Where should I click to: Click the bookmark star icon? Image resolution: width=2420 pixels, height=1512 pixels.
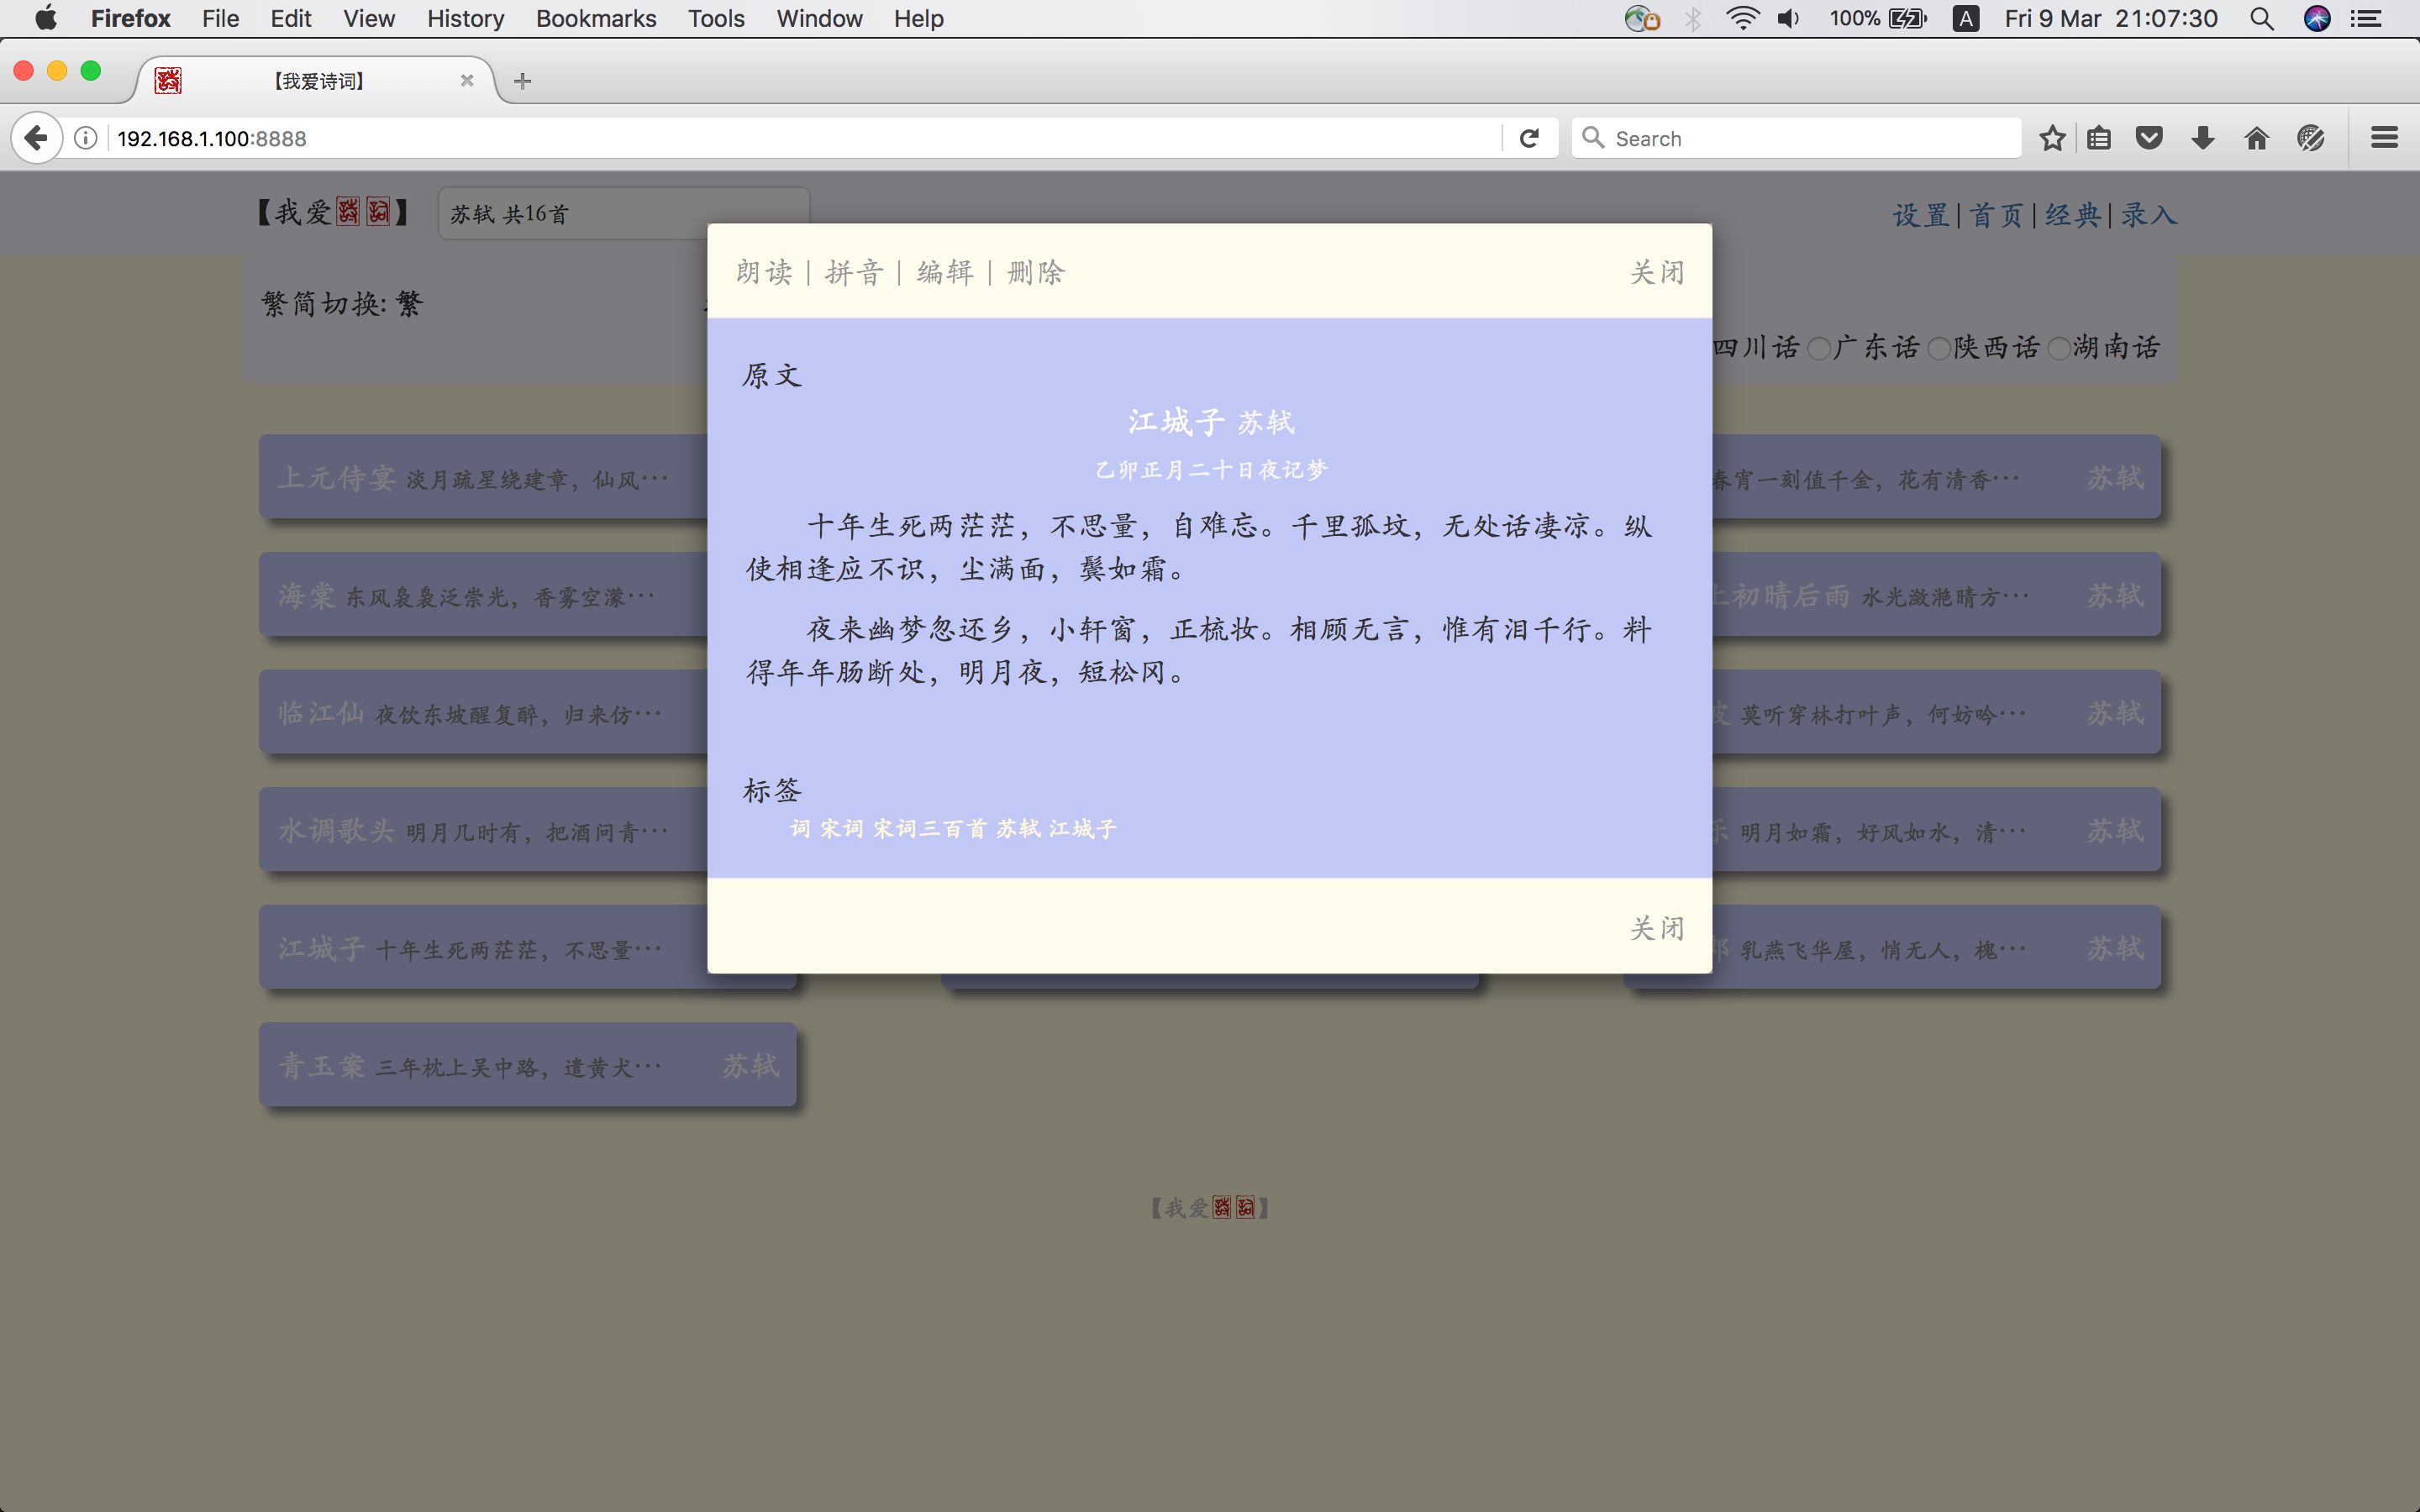coord(2052,138)
